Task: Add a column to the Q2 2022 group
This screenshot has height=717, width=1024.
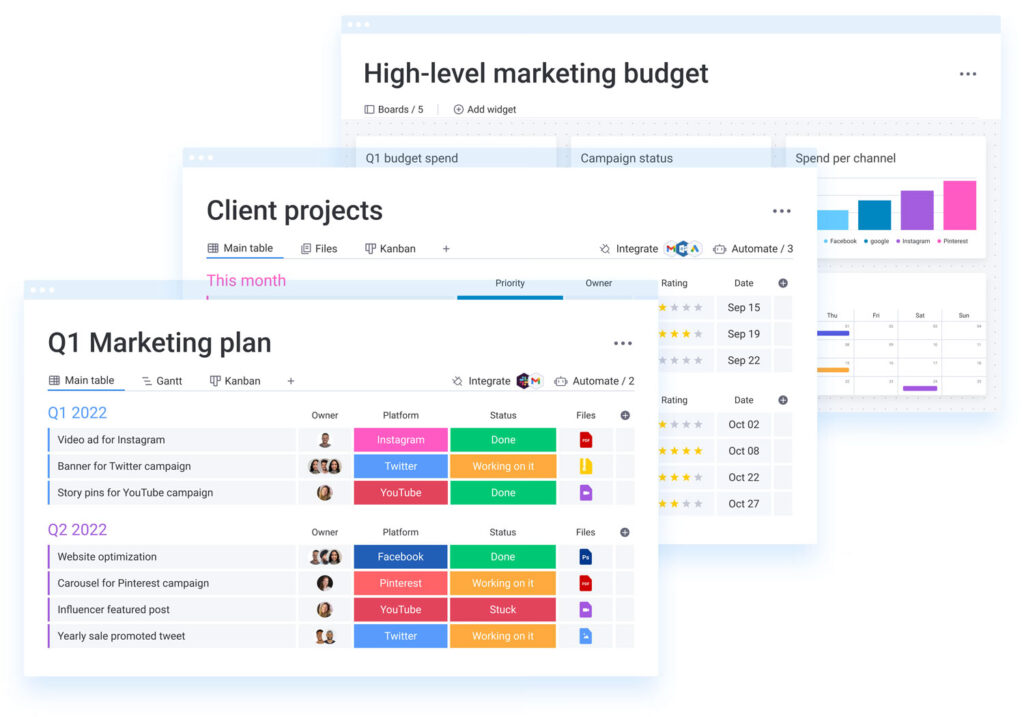Action: [625, 532]
